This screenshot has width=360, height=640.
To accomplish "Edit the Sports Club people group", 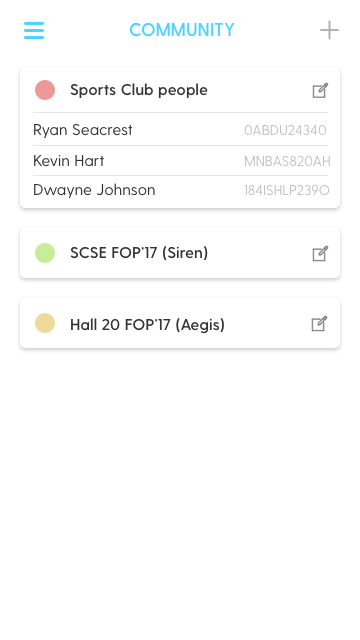I will (320, 91).
